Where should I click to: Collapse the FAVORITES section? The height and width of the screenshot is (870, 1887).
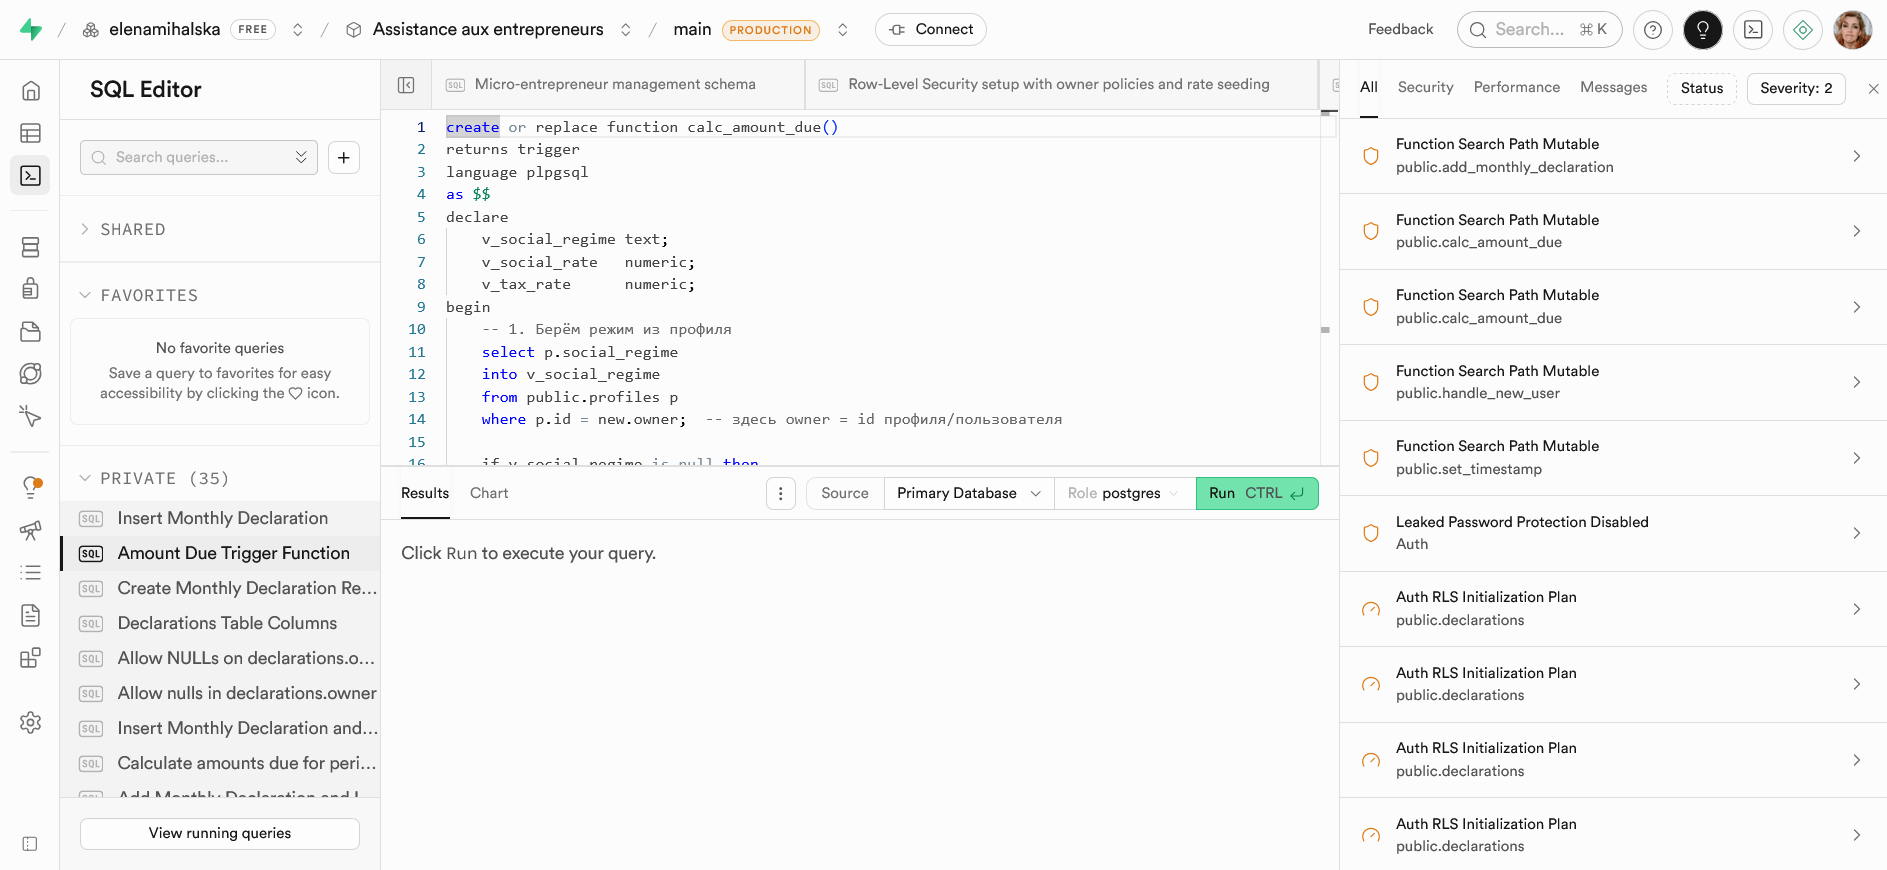point(140,295)
